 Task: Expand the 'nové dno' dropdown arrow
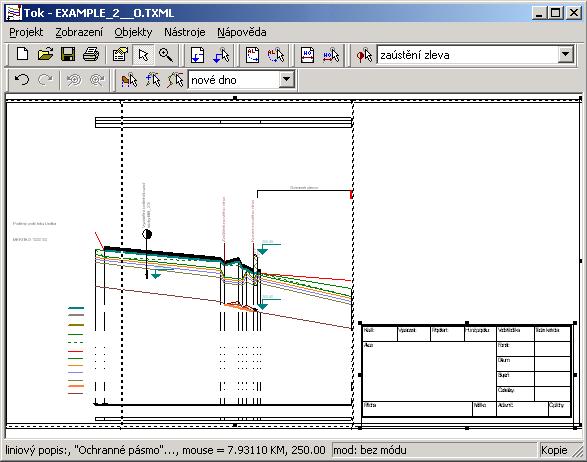(286, 79)
